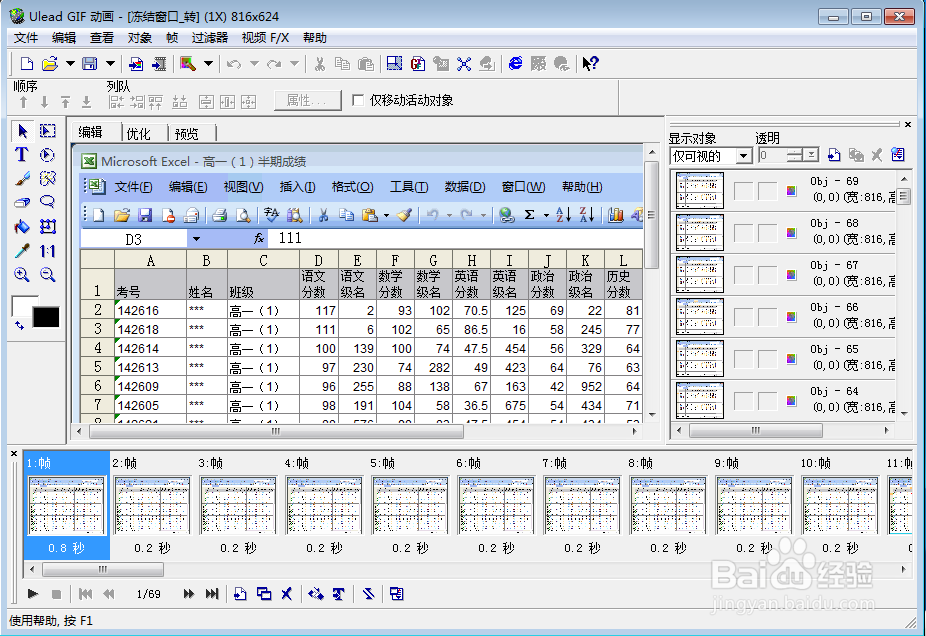Select the Lasso selection tool
The image size is (926, 636).
48,203
